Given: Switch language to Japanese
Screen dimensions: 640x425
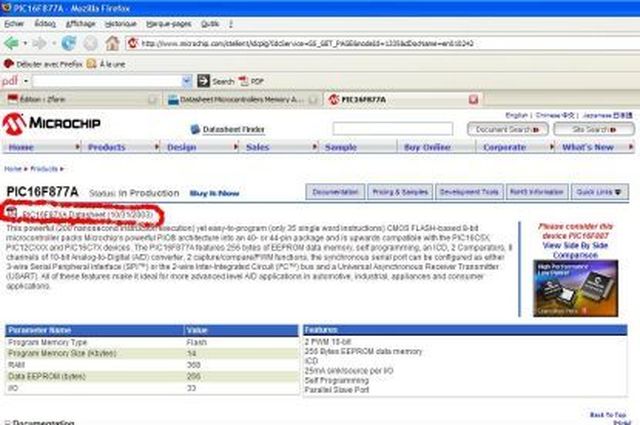Looking at the screenshot, I should pos(608,116).
